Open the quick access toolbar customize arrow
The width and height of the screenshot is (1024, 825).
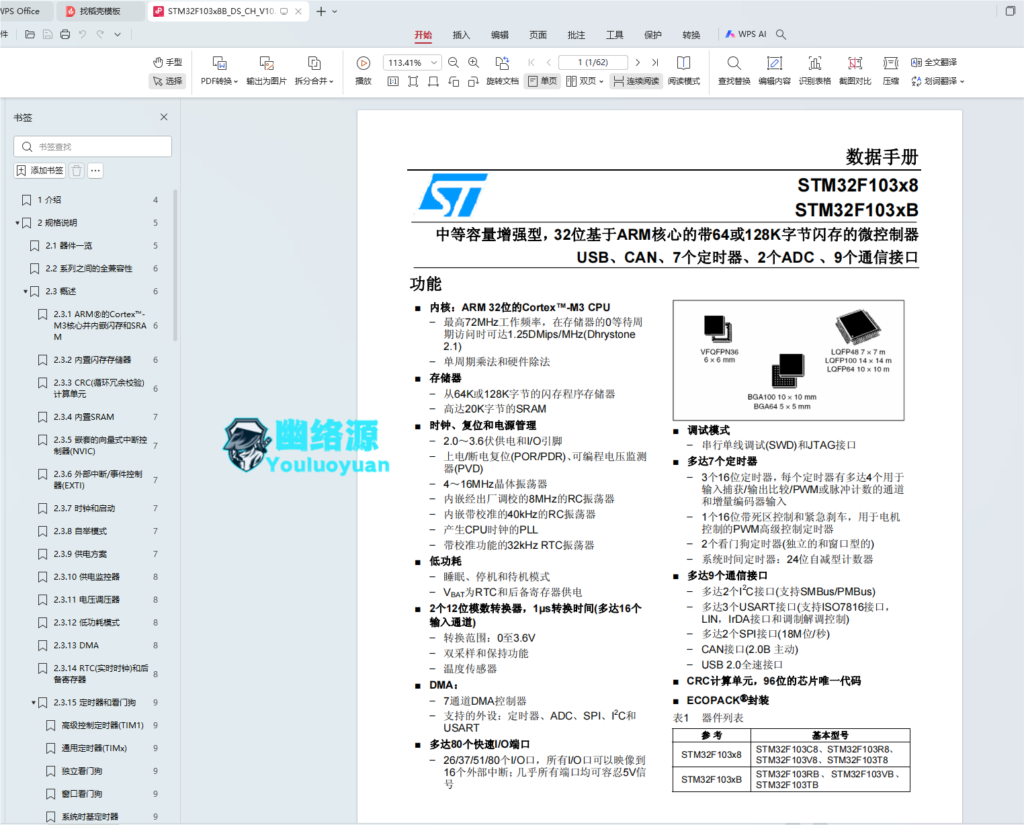click(x=118, y=35)
